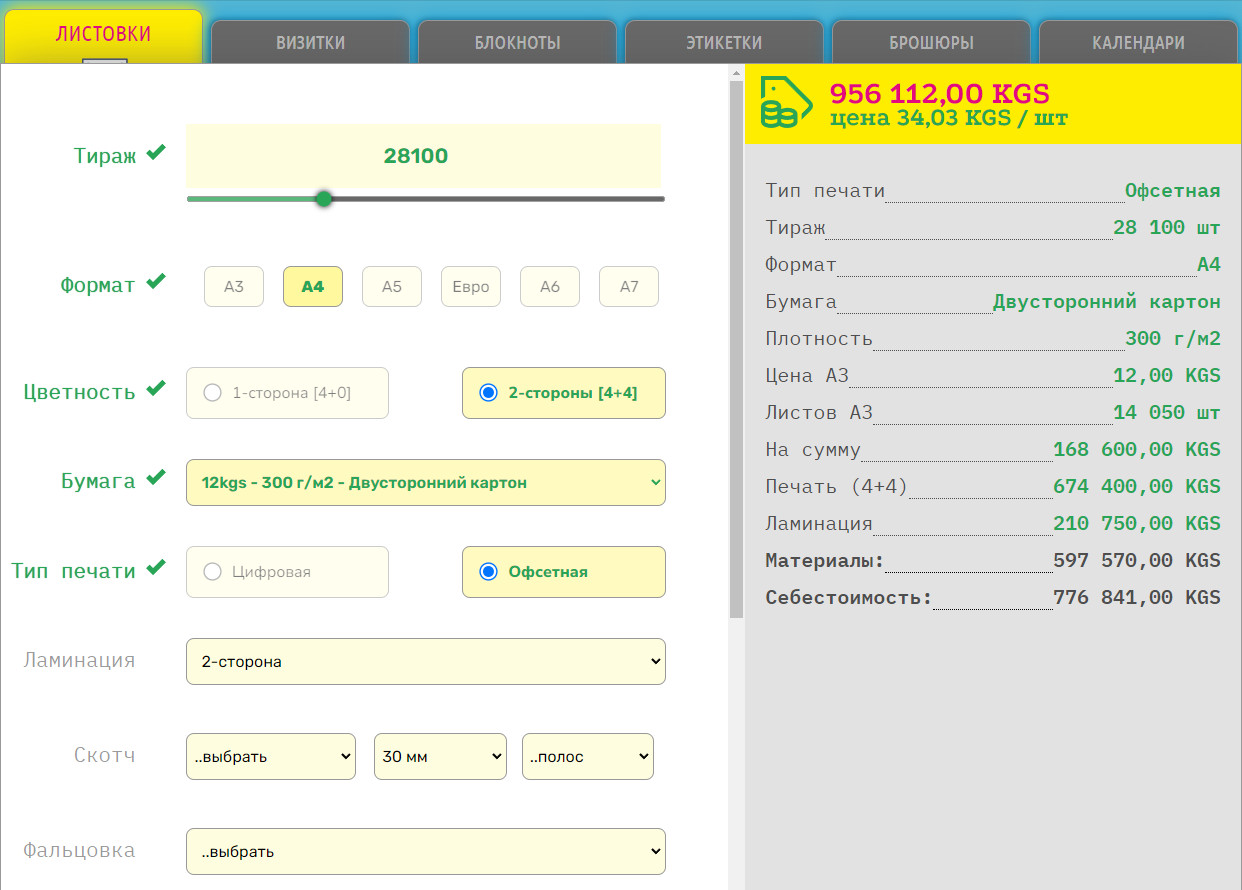Click the Листов A3 value 14 050 шт

click(1167, 413)
